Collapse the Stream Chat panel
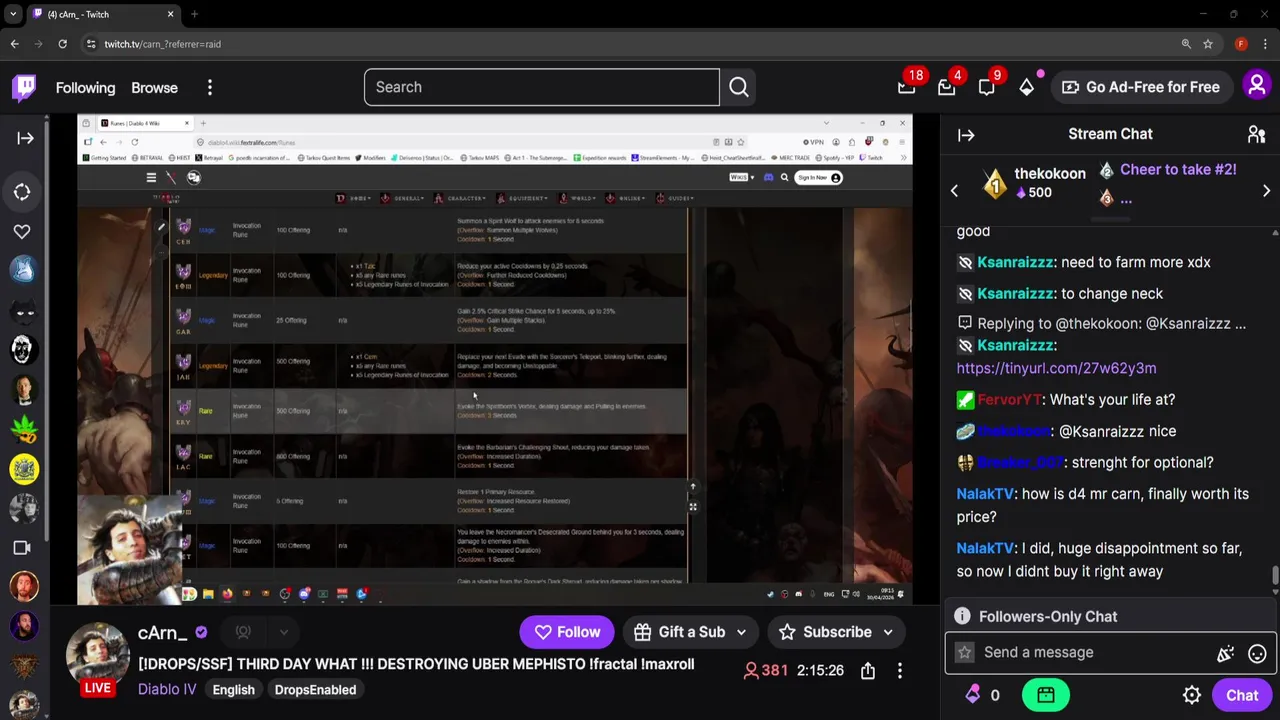Viewport: 1280px width, 720px height. (966, 135)
